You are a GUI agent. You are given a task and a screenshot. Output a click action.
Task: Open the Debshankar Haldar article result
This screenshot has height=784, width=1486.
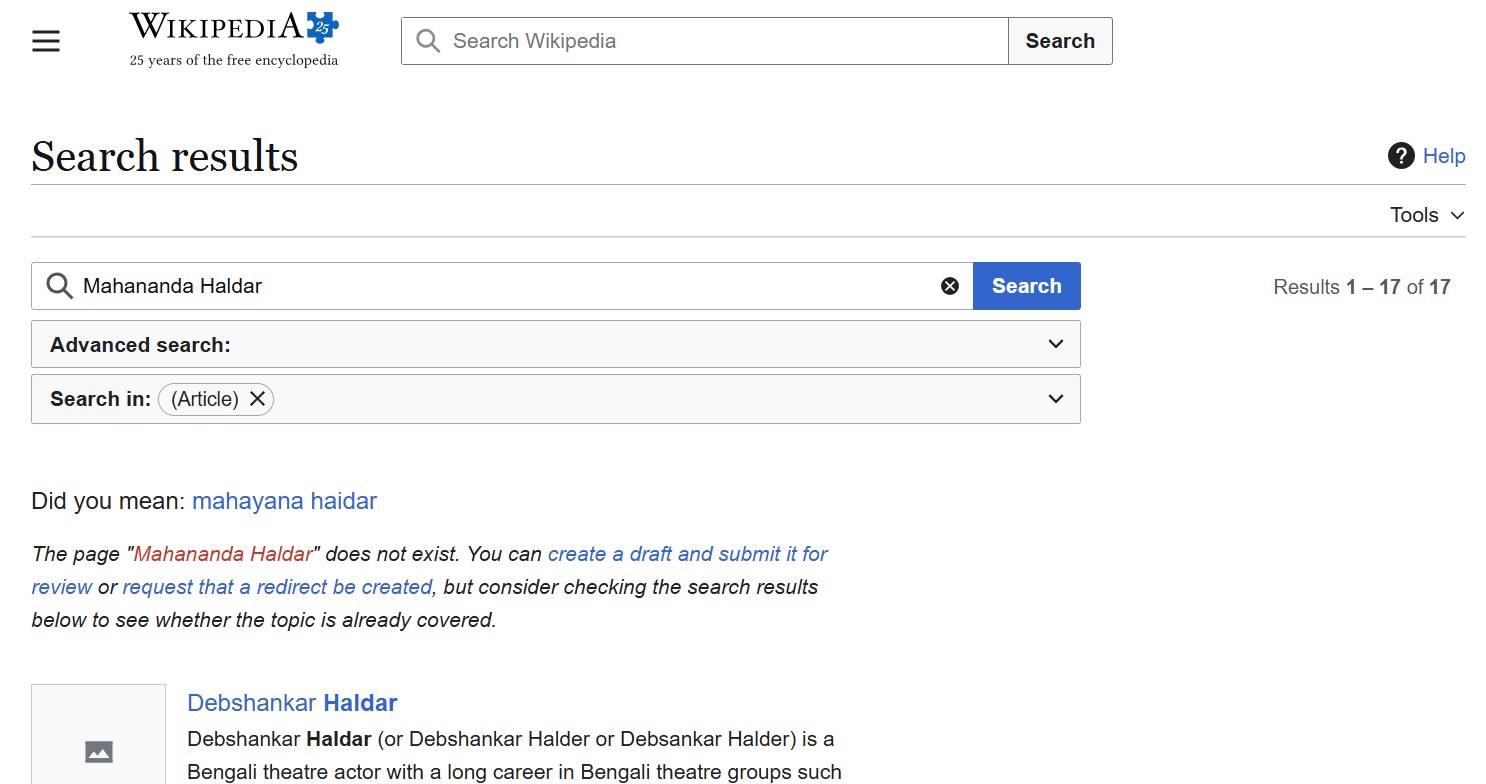292,703
